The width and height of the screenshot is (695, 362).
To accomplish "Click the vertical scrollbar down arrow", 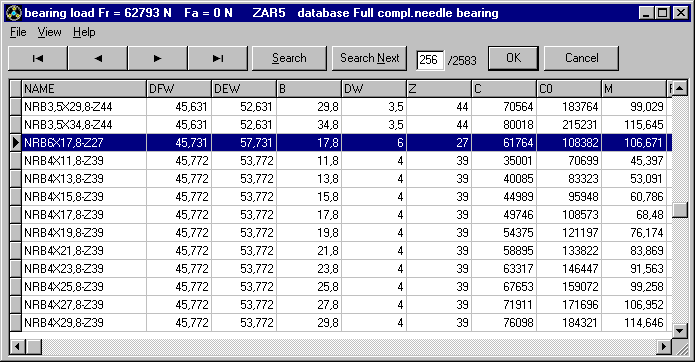I will point(680,330).
